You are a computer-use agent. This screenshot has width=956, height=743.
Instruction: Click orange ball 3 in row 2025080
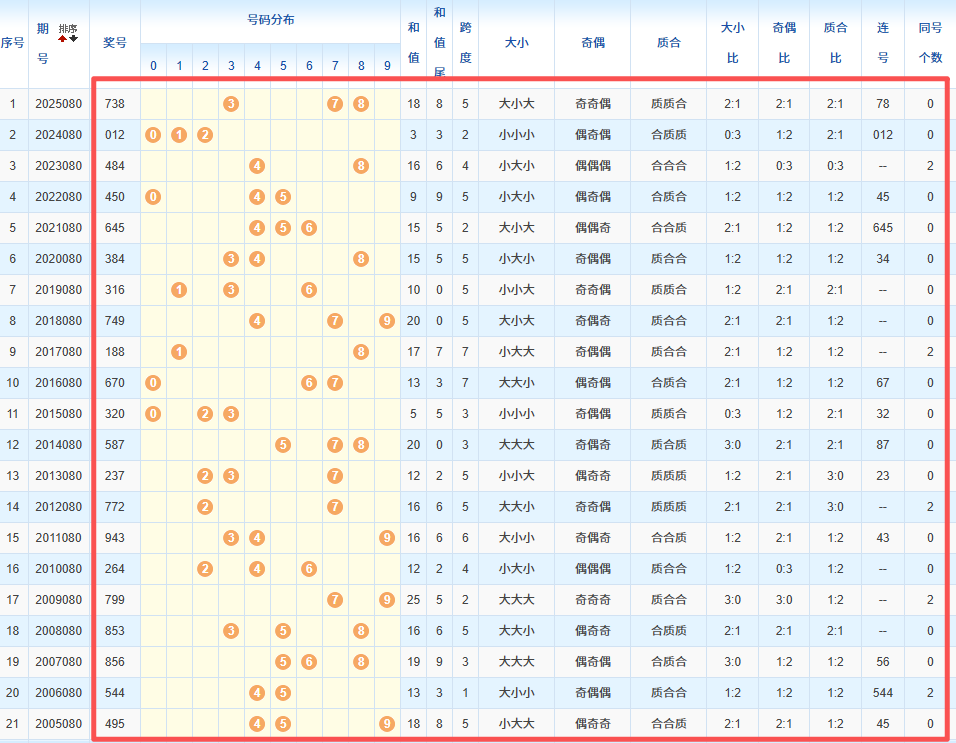[231, 104]
